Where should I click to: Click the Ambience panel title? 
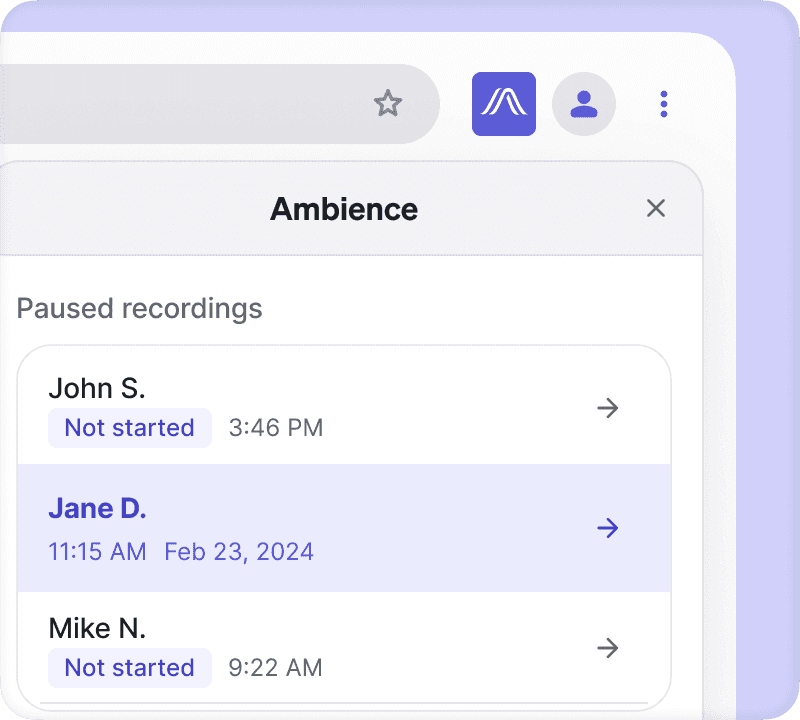344,209
